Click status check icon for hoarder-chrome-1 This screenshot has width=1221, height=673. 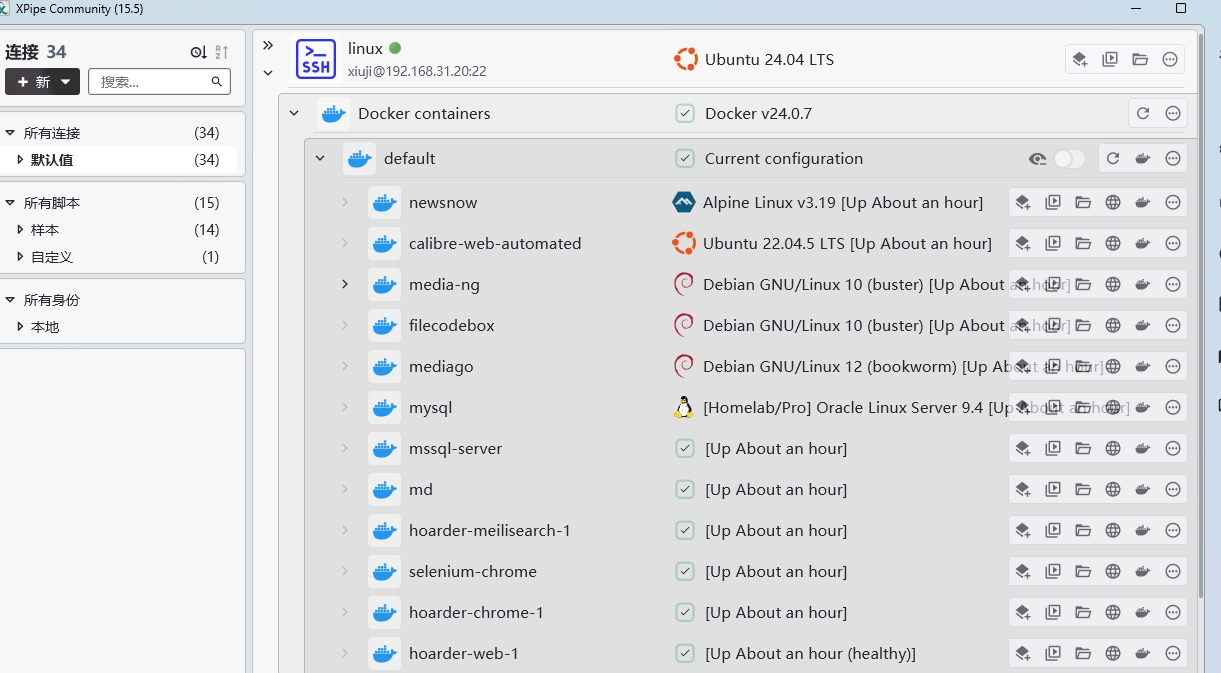[x=685, y=612]
